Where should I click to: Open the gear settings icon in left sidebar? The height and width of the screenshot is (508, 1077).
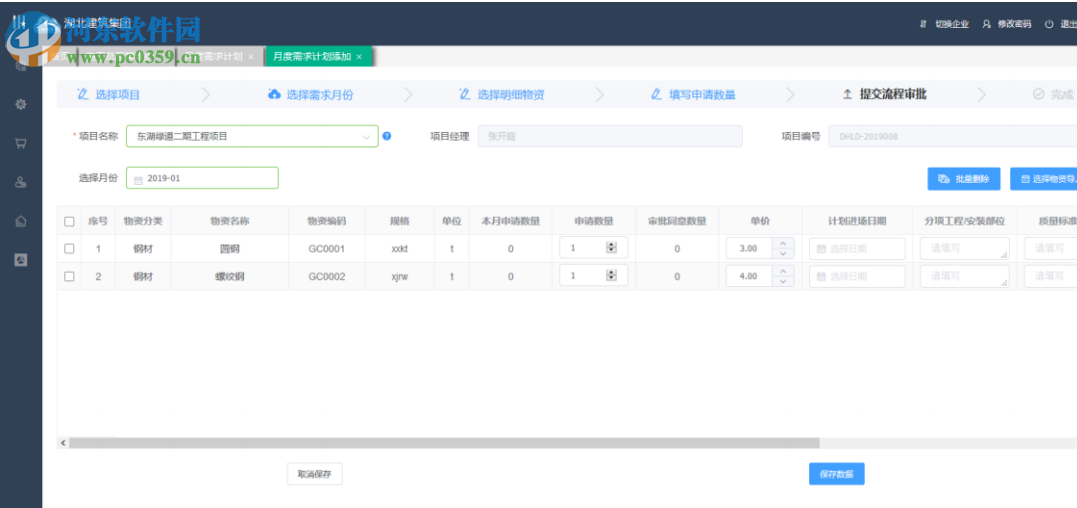(21, 105)
